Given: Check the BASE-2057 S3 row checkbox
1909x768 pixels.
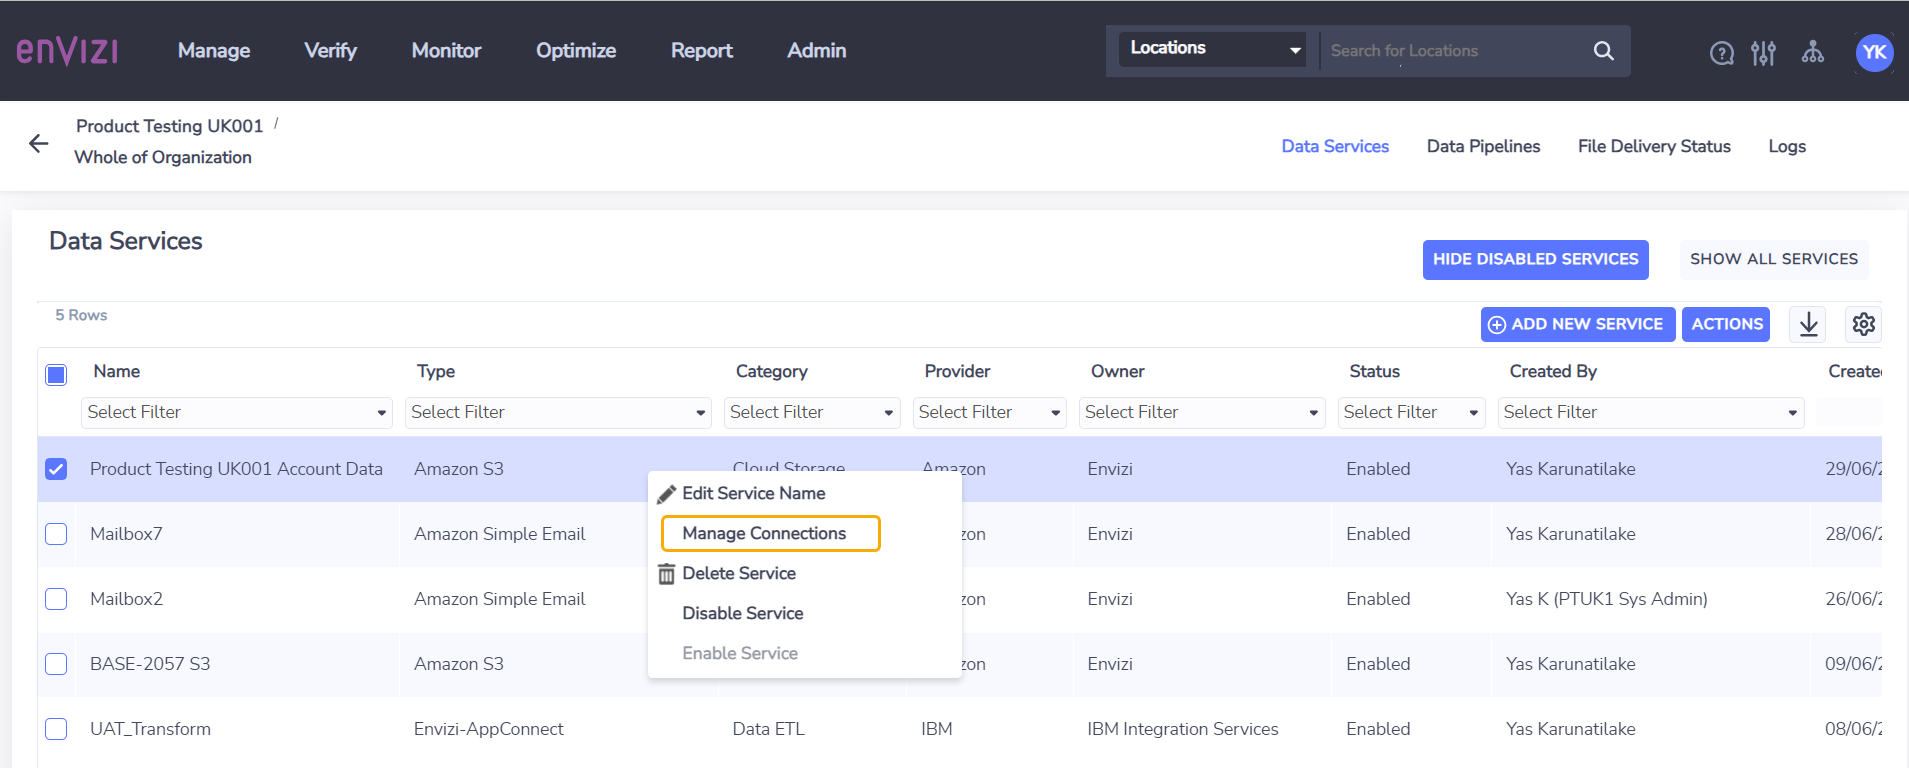Looking at the screenshot, I should coord(56,664).
